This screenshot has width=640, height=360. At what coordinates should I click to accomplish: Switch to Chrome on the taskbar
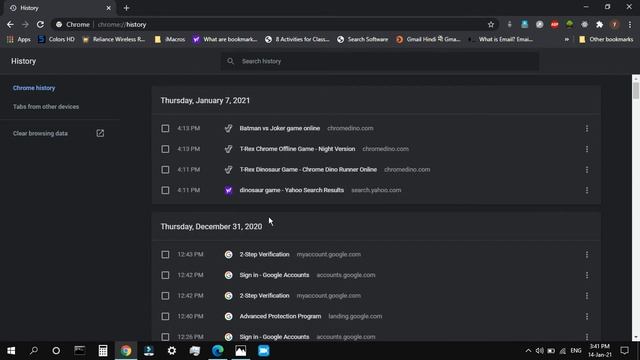coord(126,351)
